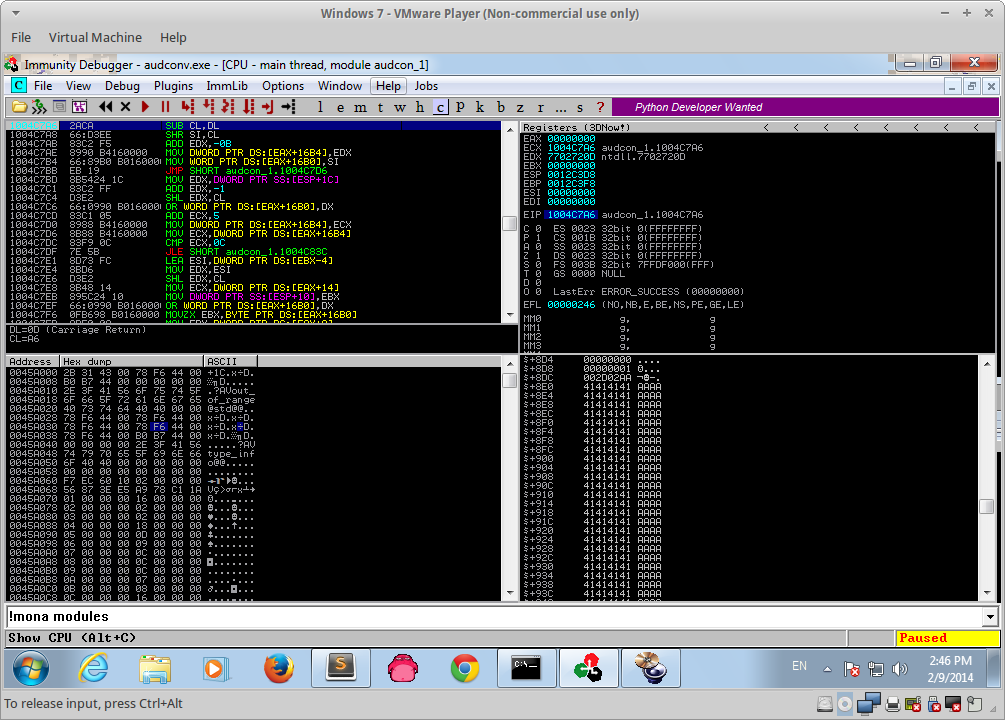
Task: Close program with the X toolbar icon
Action: 126,107
